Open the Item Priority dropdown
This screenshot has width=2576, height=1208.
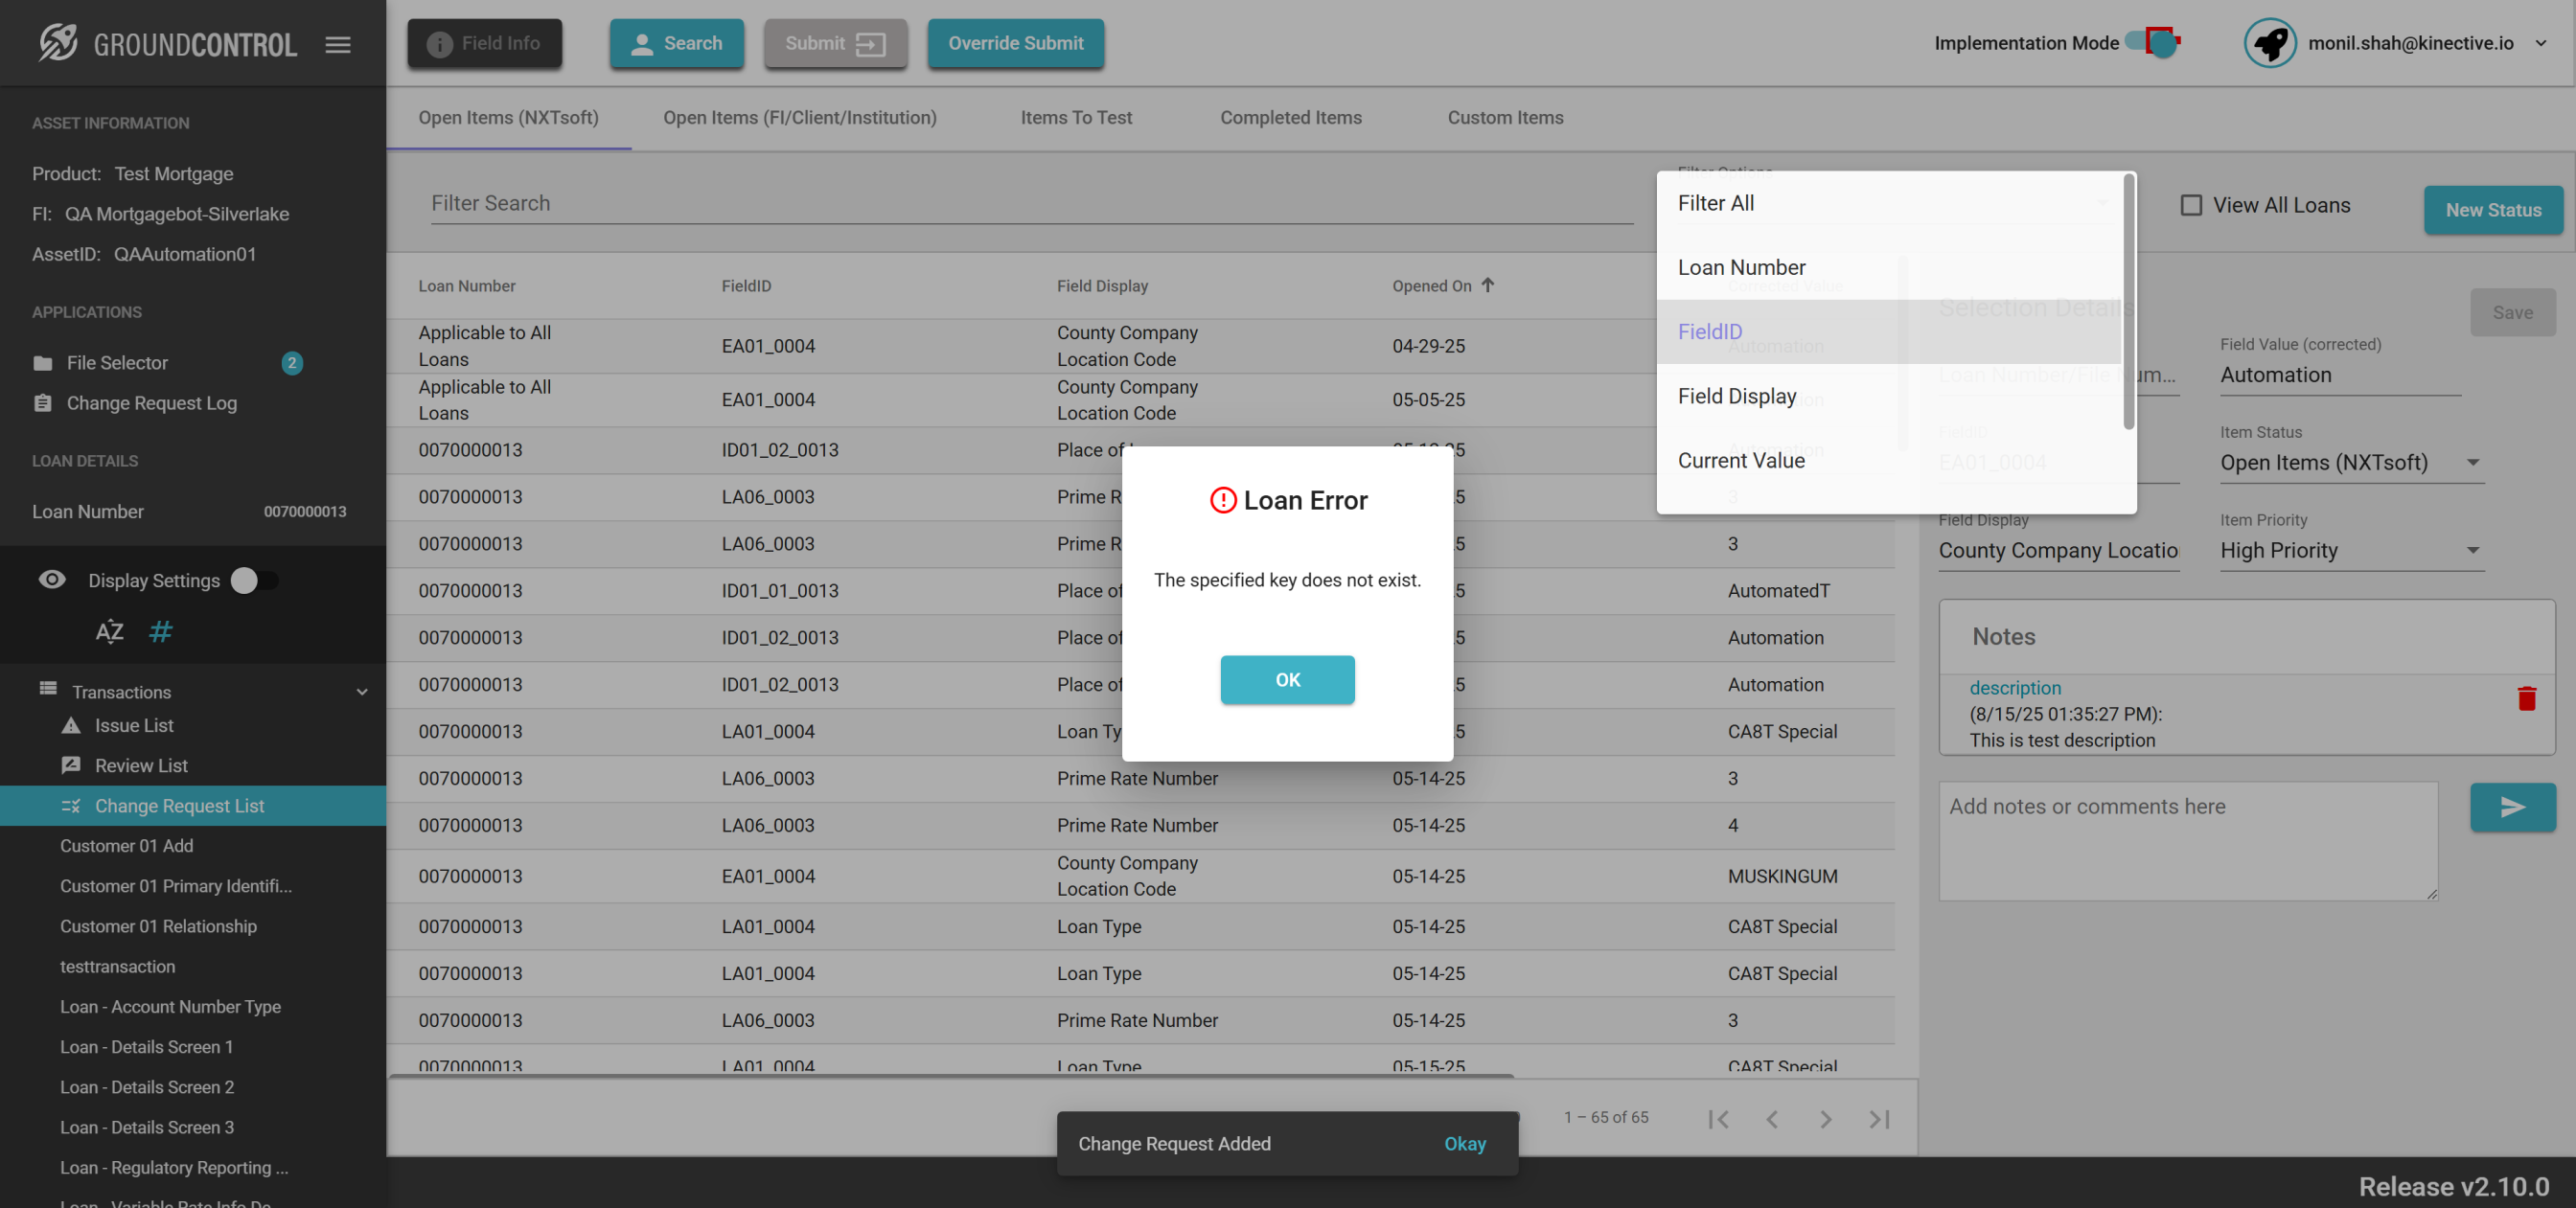pyautogui.click(x=2351, y=551)
